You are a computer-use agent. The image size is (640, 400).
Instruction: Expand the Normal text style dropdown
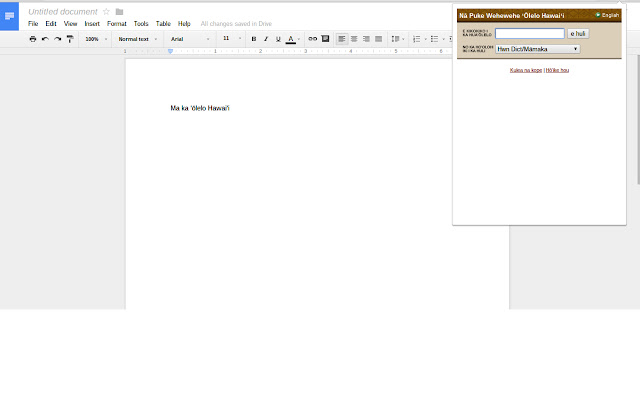click(x=137, y=39)
